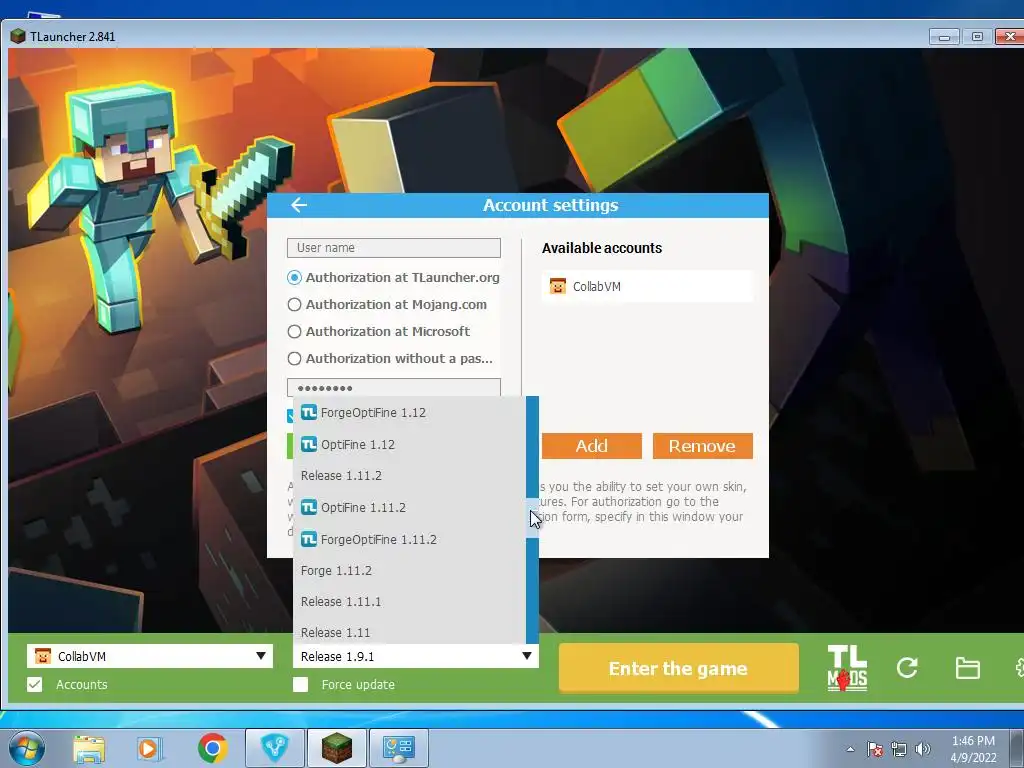Choose Release 1.11.1 from version list

pos(409,601)
